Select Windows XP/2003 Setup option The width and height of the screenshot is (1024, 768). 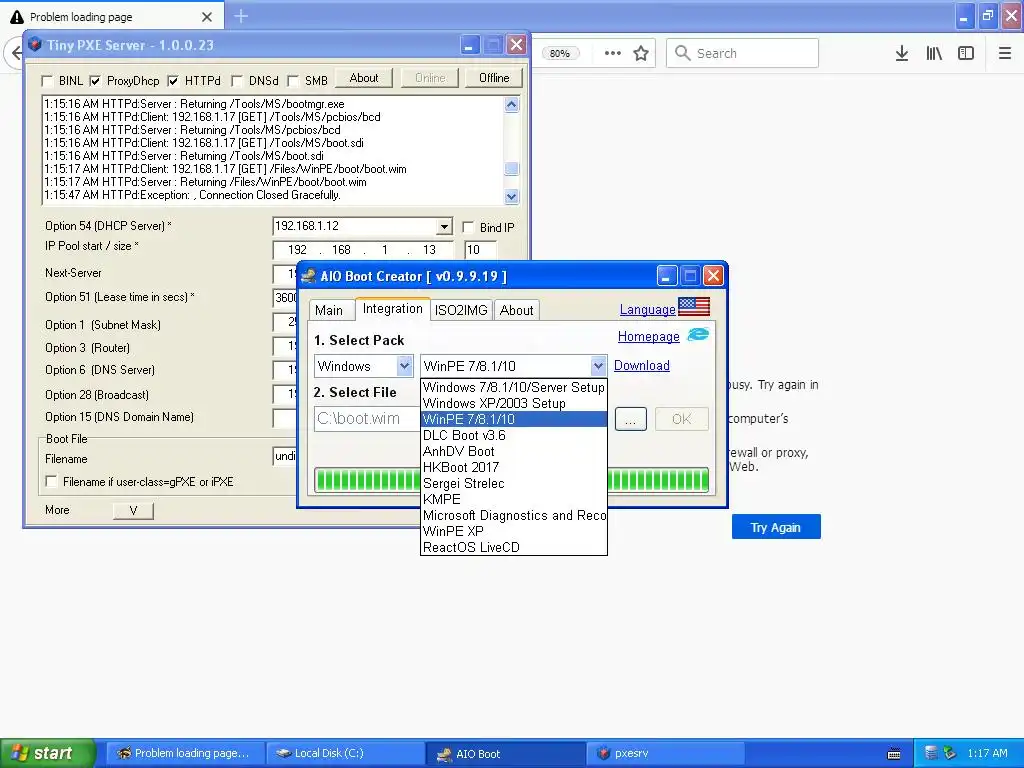tap(513, 404)
